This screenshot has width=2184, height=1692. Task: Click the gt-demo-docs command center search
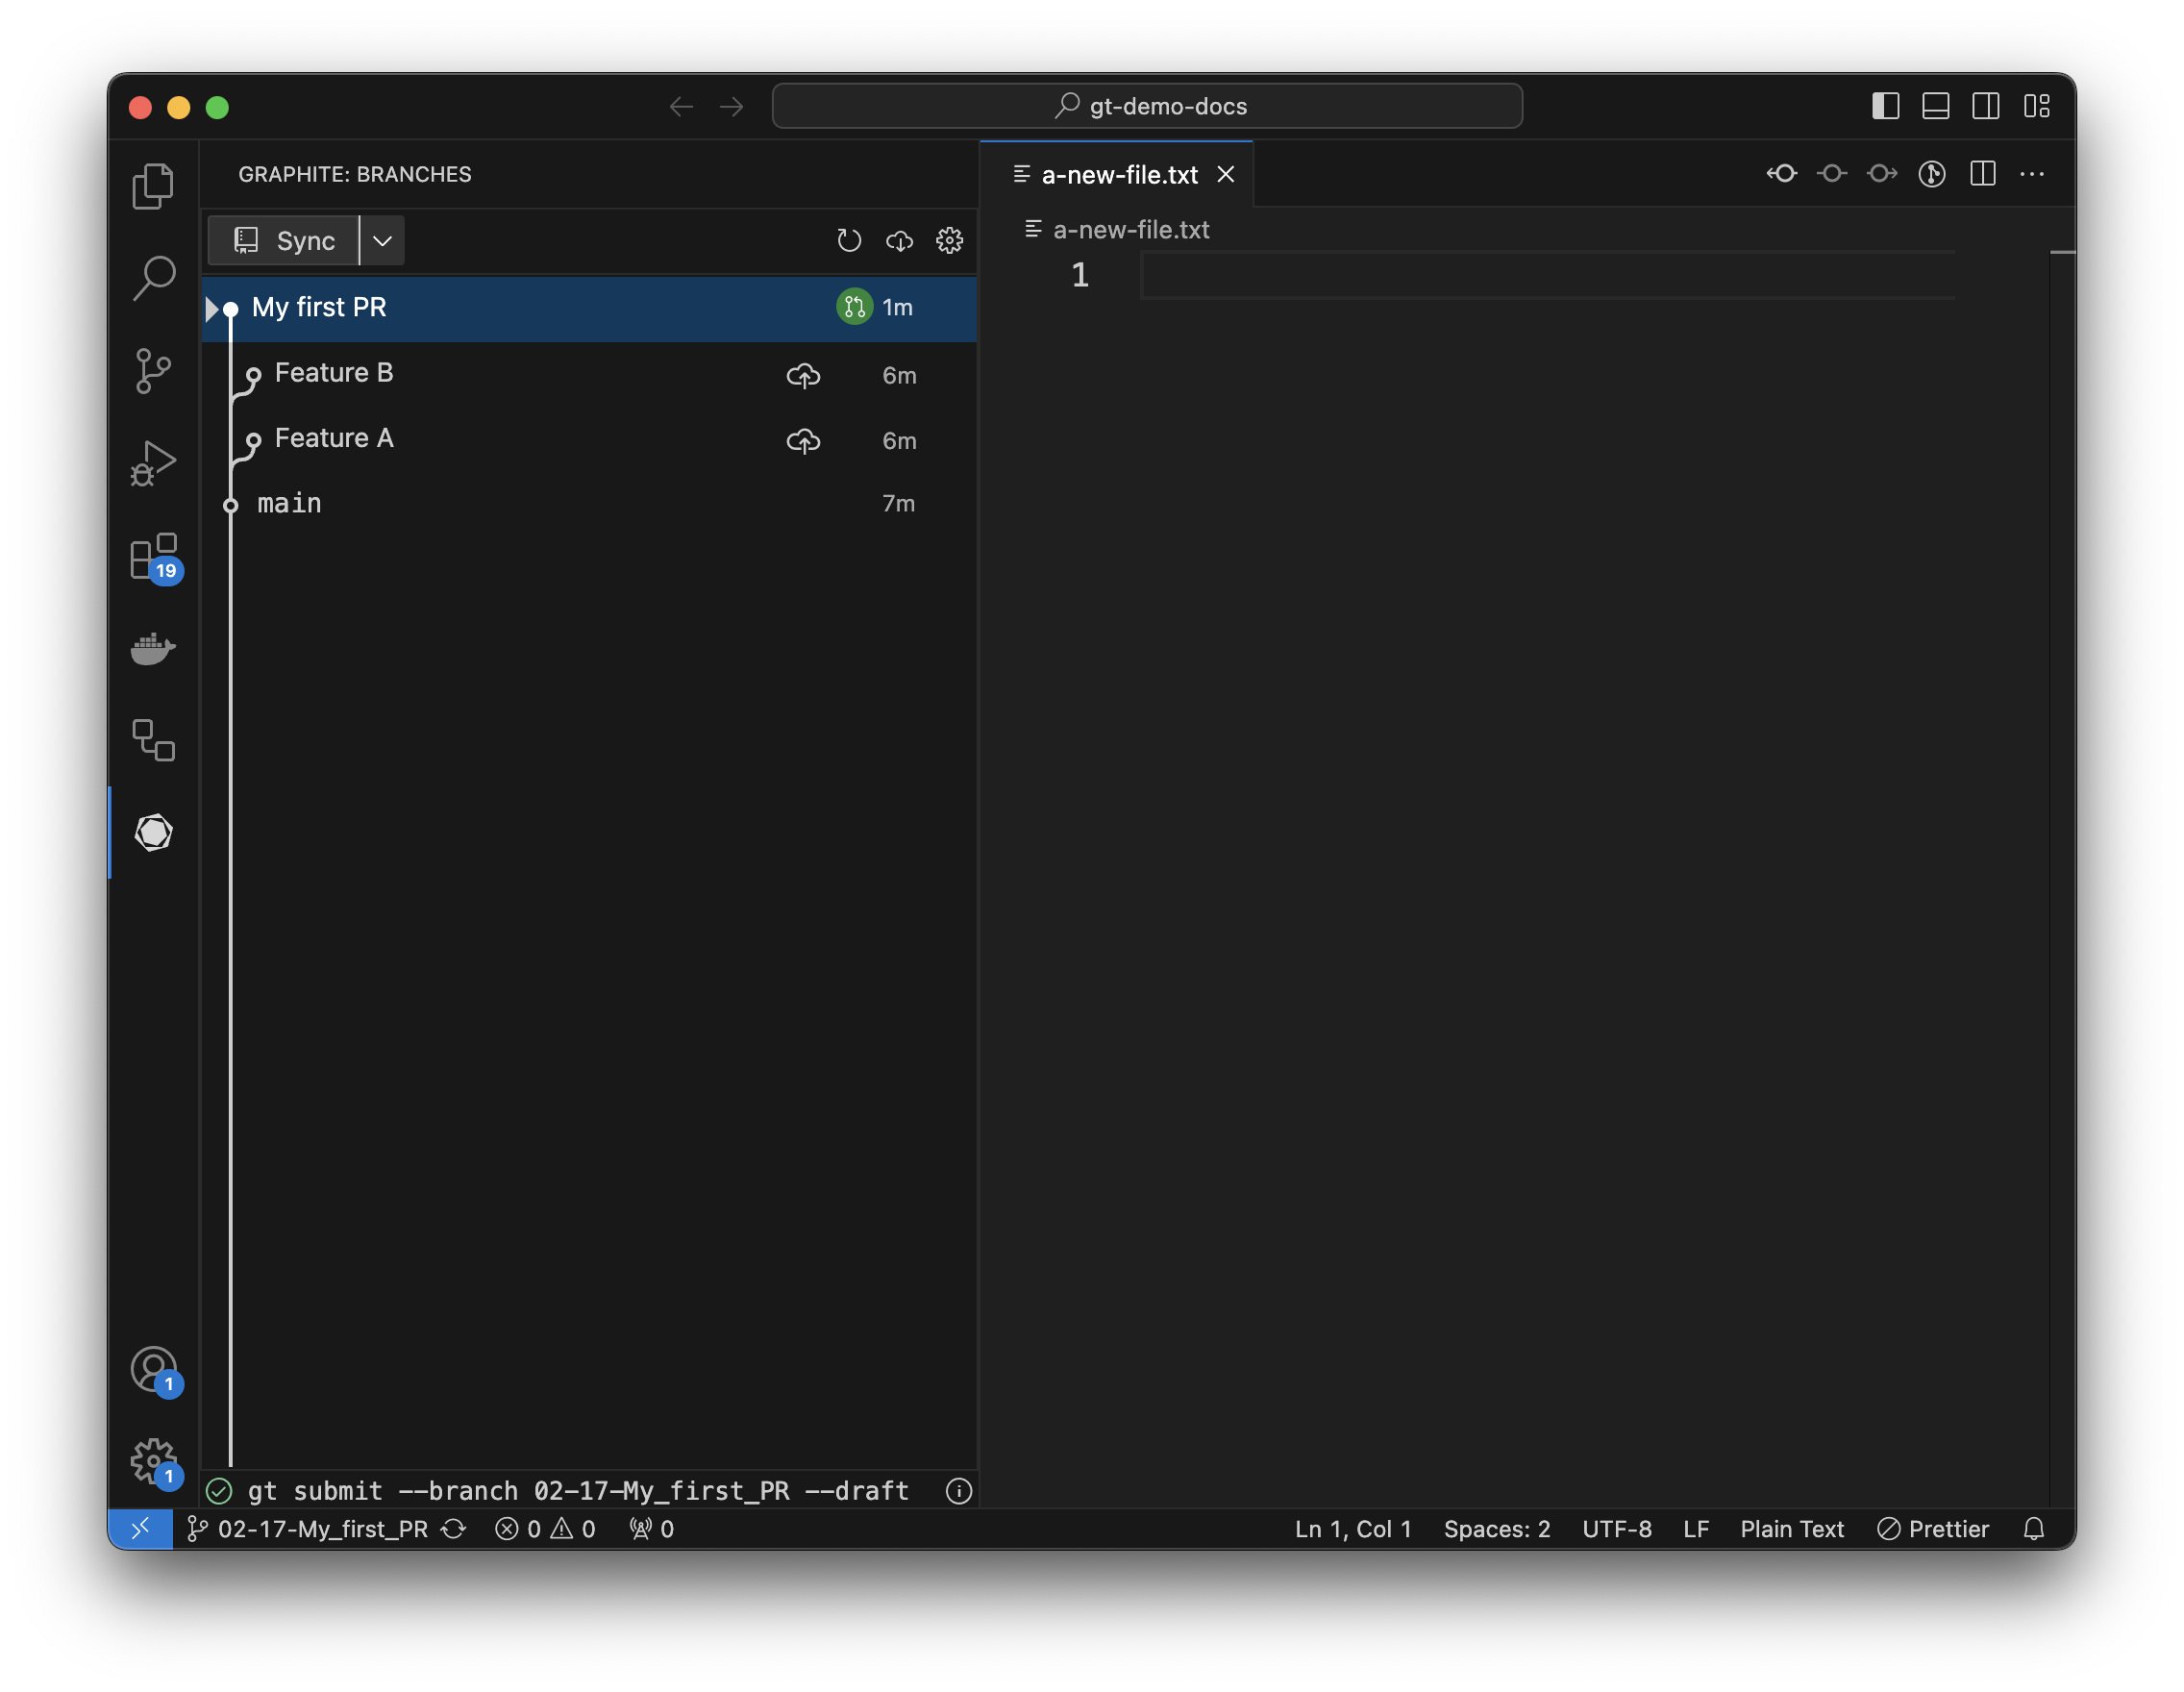[x=1147, y=106]
